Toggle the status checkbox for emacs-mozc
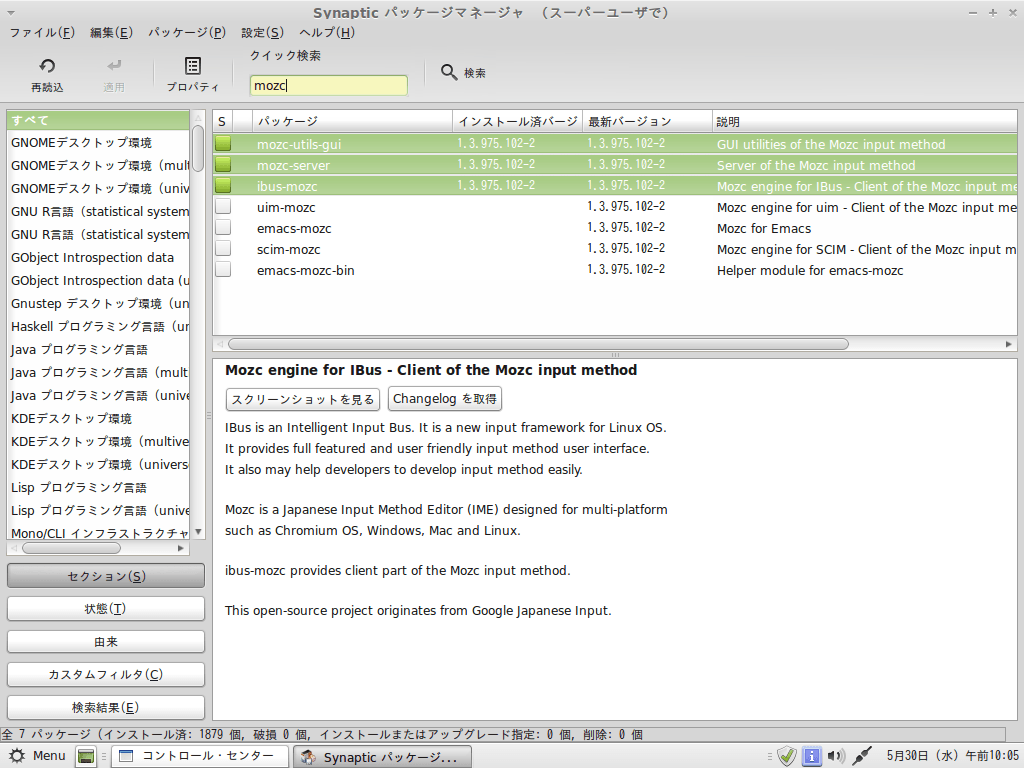Screen dimensions: 1024x768 pos(223,228)
